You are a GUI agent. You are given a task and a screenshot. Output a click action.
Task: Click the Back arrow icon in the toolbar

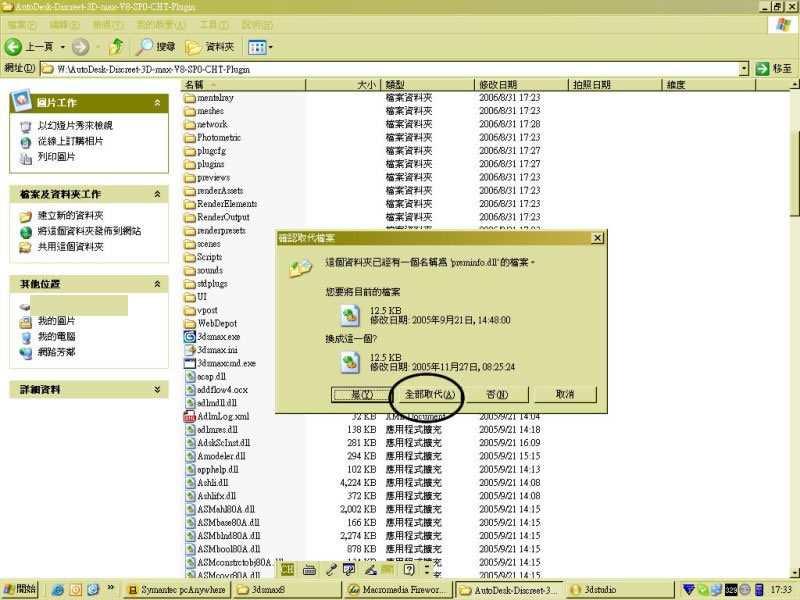click(x=13, y=47)
